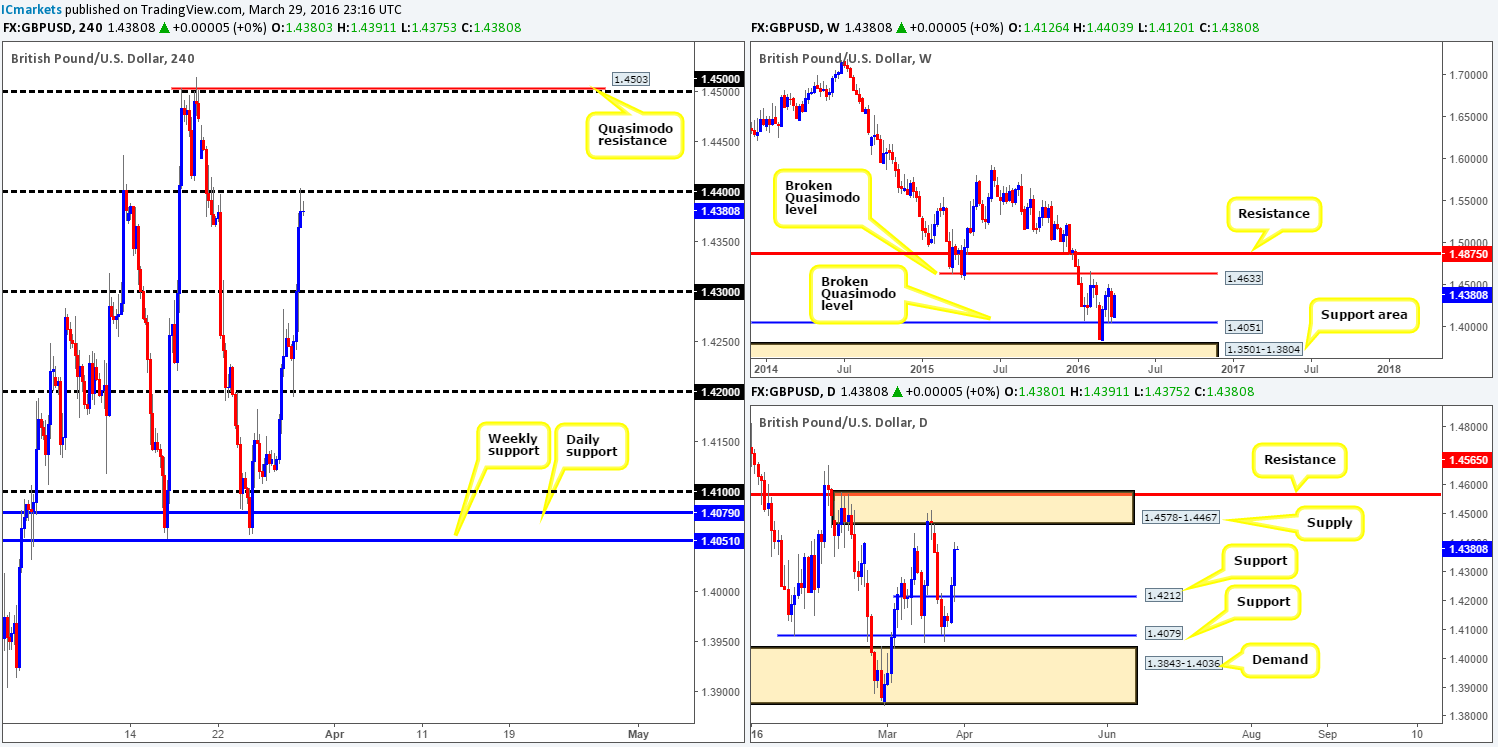Click the 'British Pound/U.S. Dollar, W' chart title
The height and width of the screenshot is (747, 1498).
[847, 58]
